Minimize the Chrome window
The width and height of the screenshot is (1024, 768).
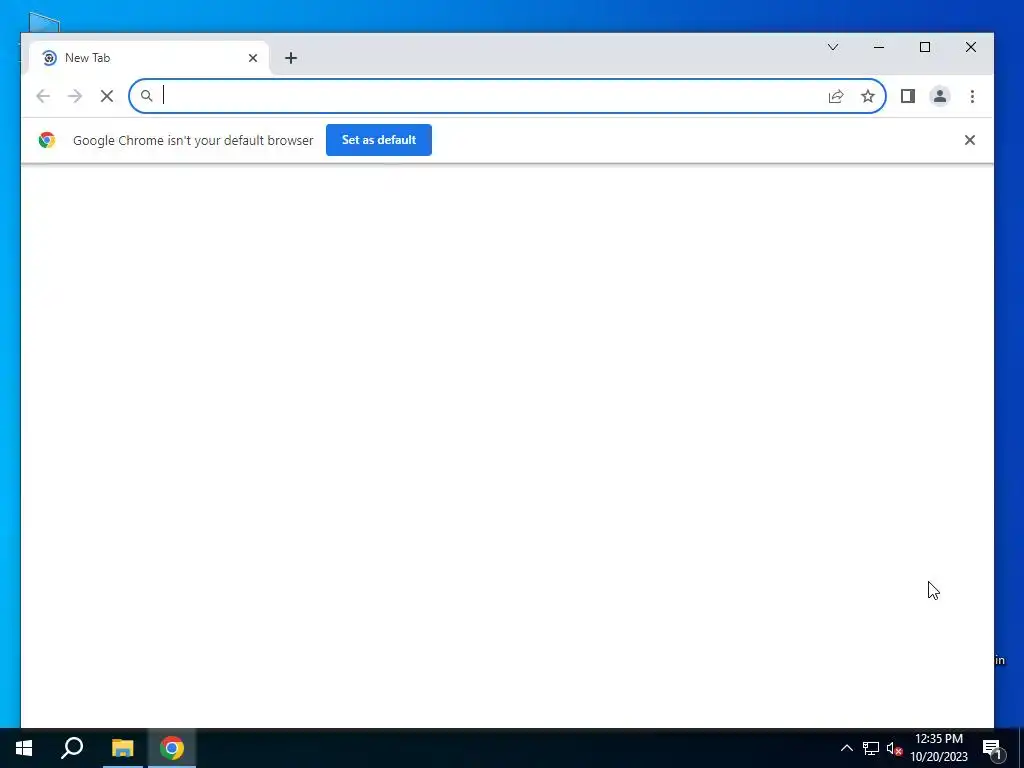pyautogui.click(x=879, y=47)
